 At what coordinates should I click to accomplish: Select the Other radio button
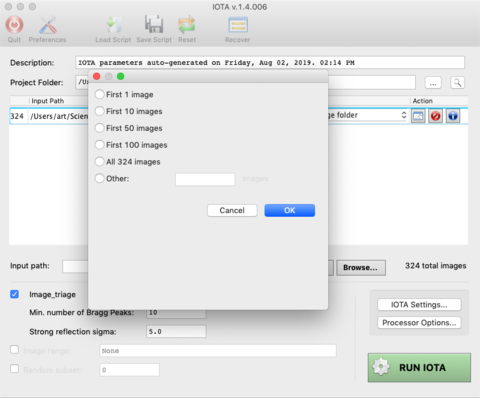99,178
